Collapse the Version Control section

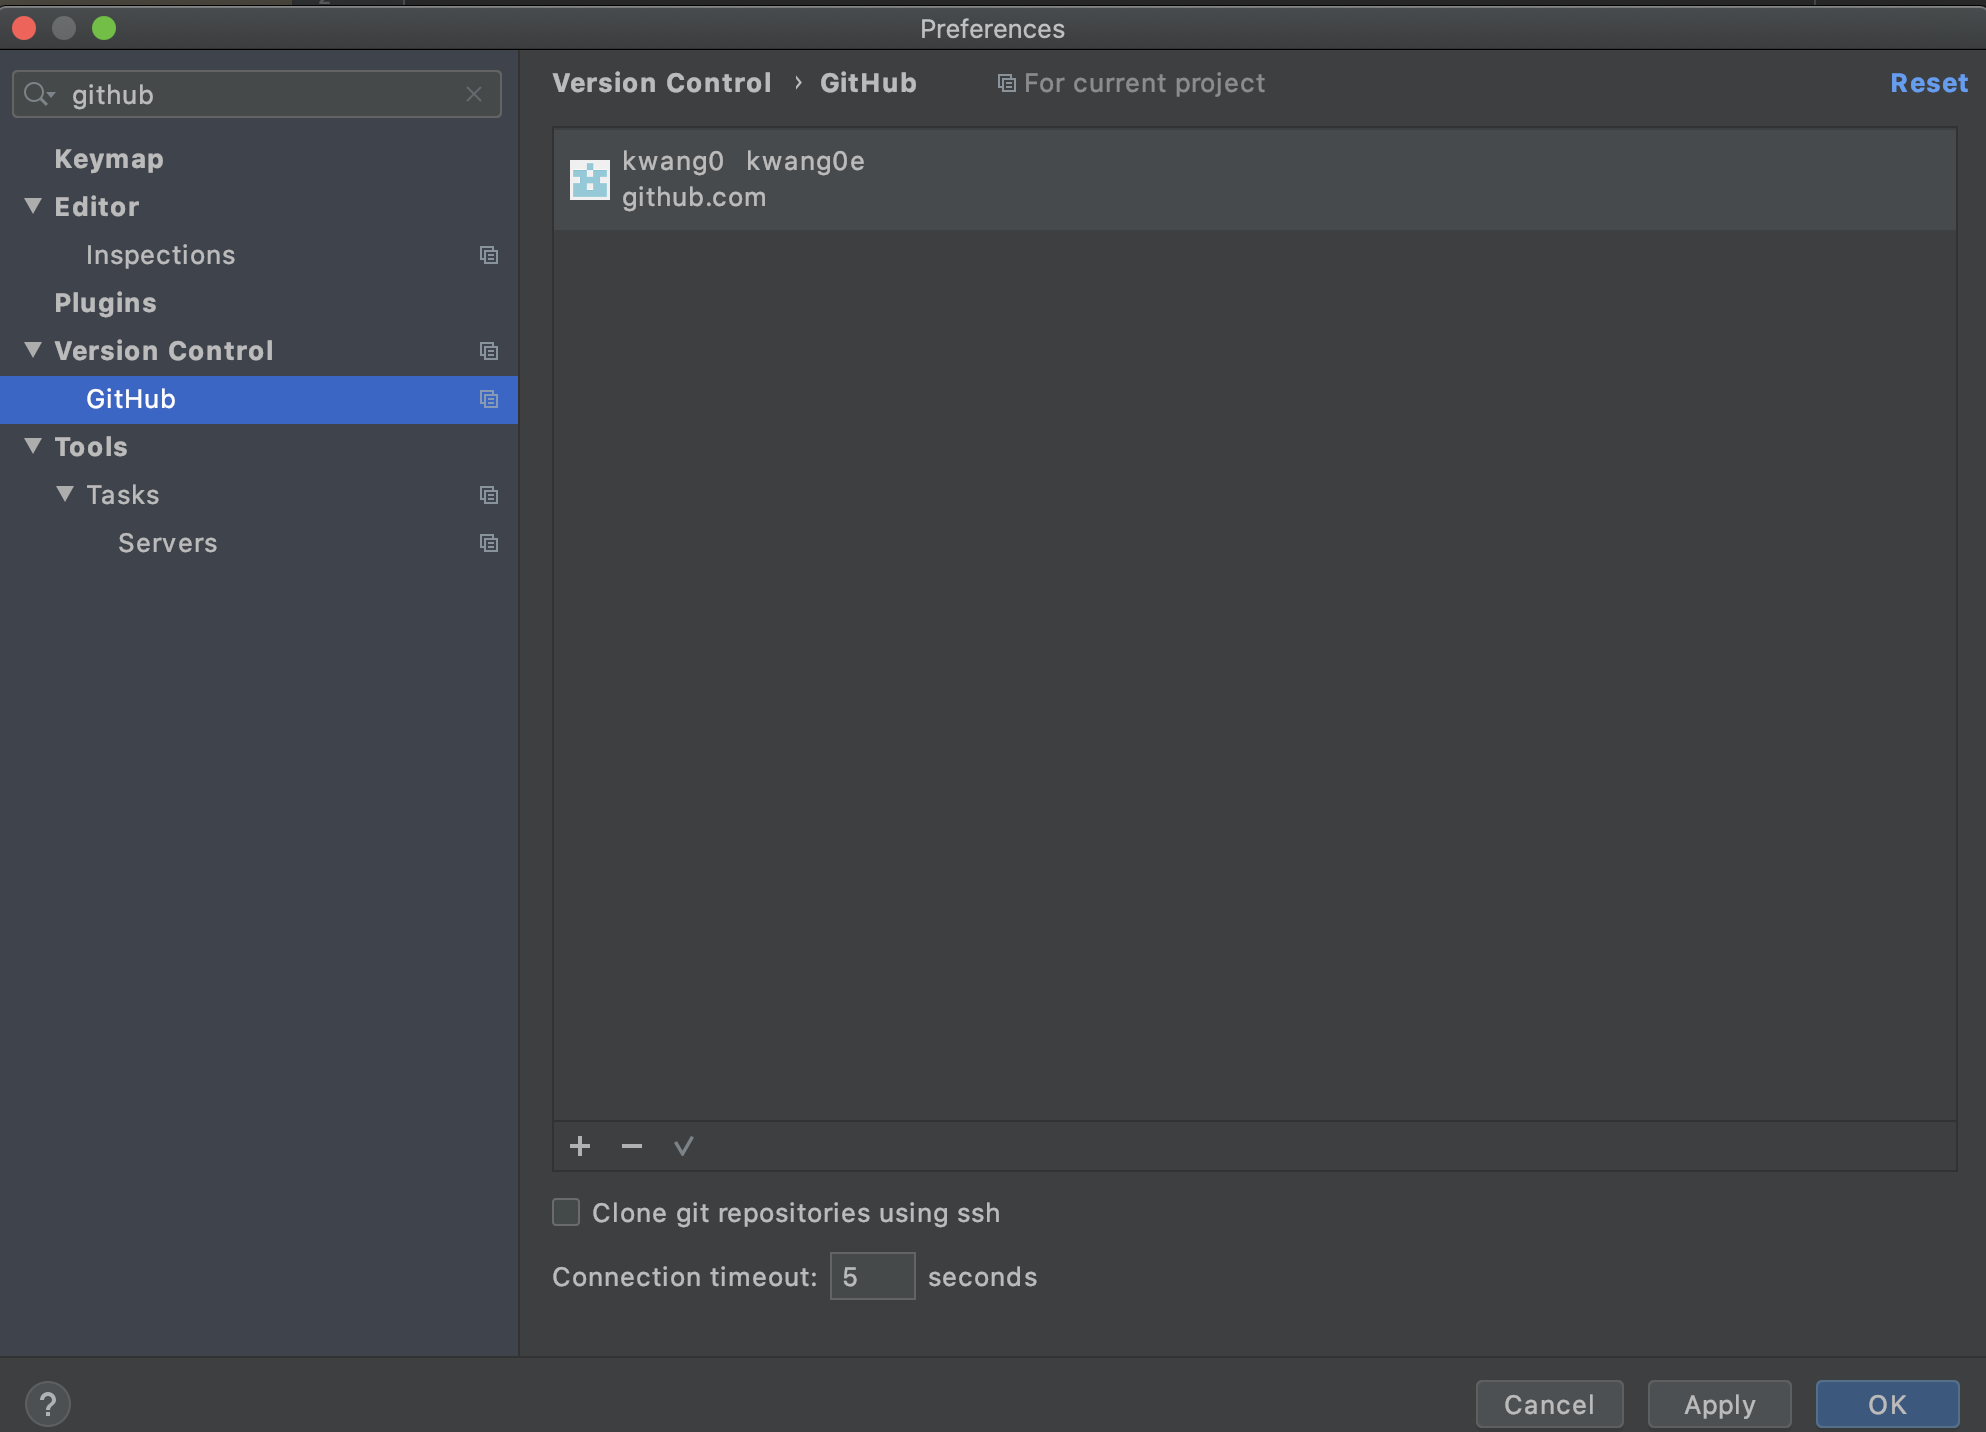click(x=33, y=350)
